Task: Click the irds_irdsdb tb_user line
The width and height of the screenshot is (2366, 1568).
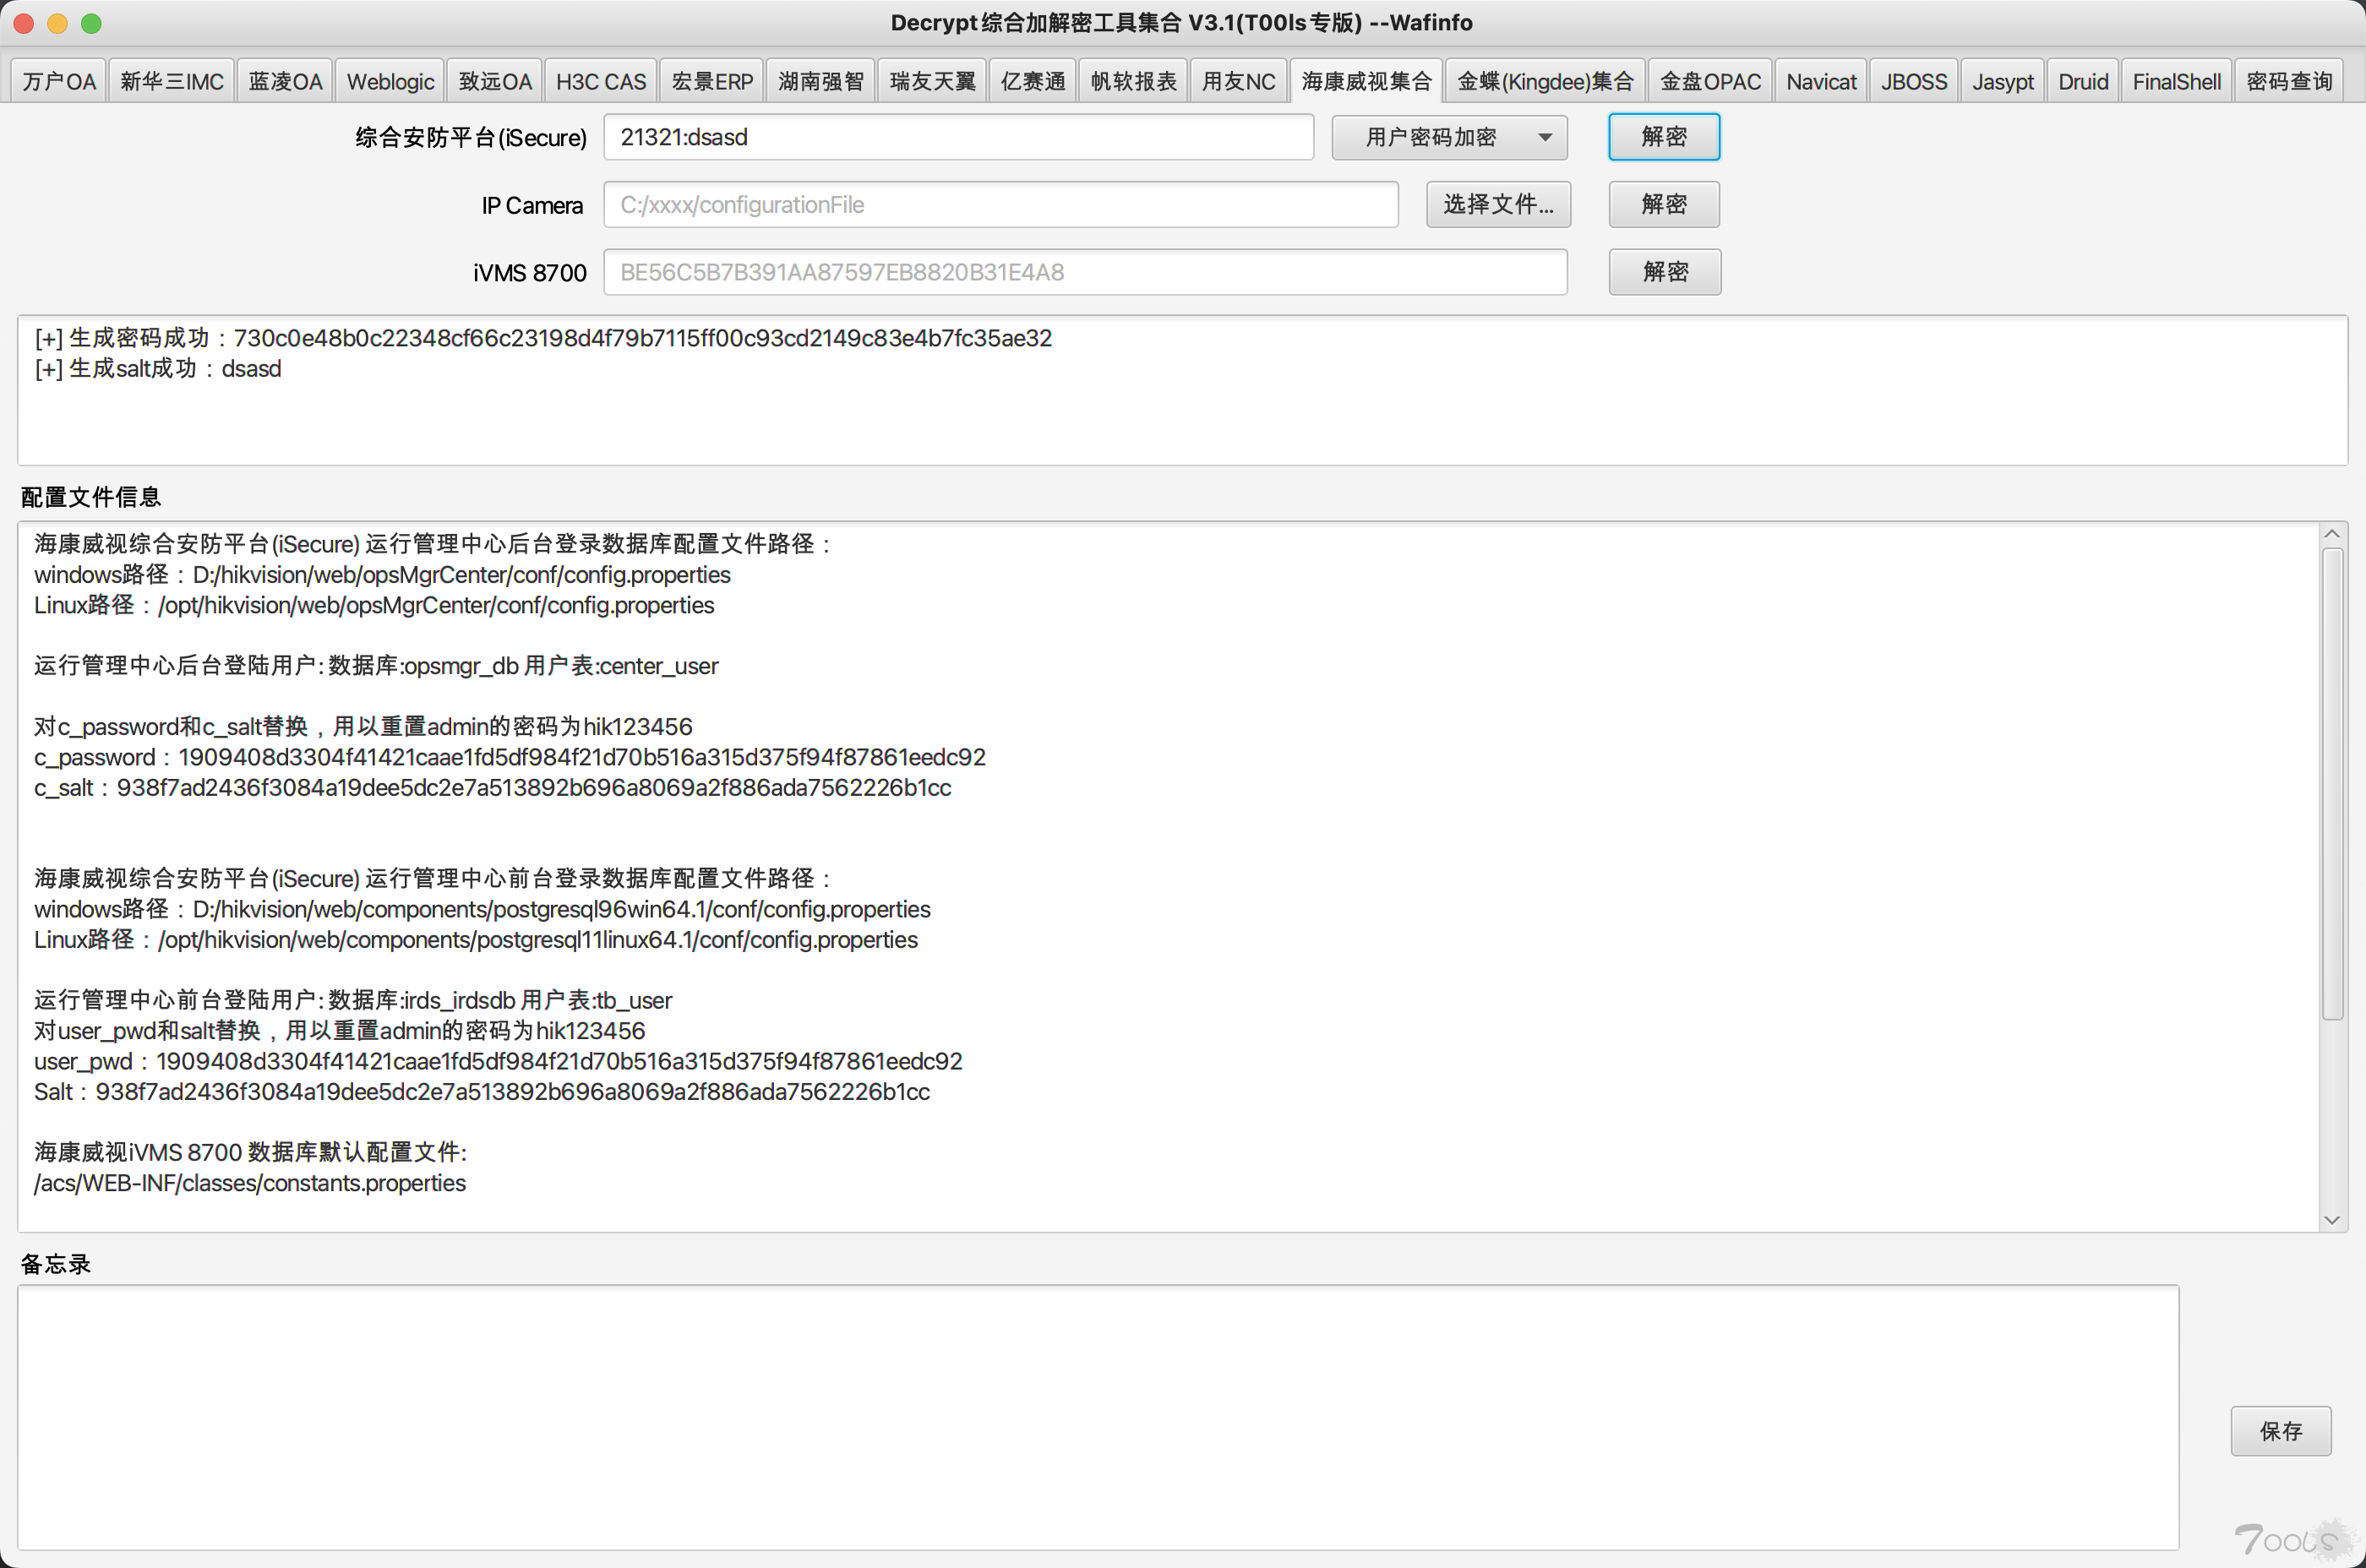Action: 353,1000
